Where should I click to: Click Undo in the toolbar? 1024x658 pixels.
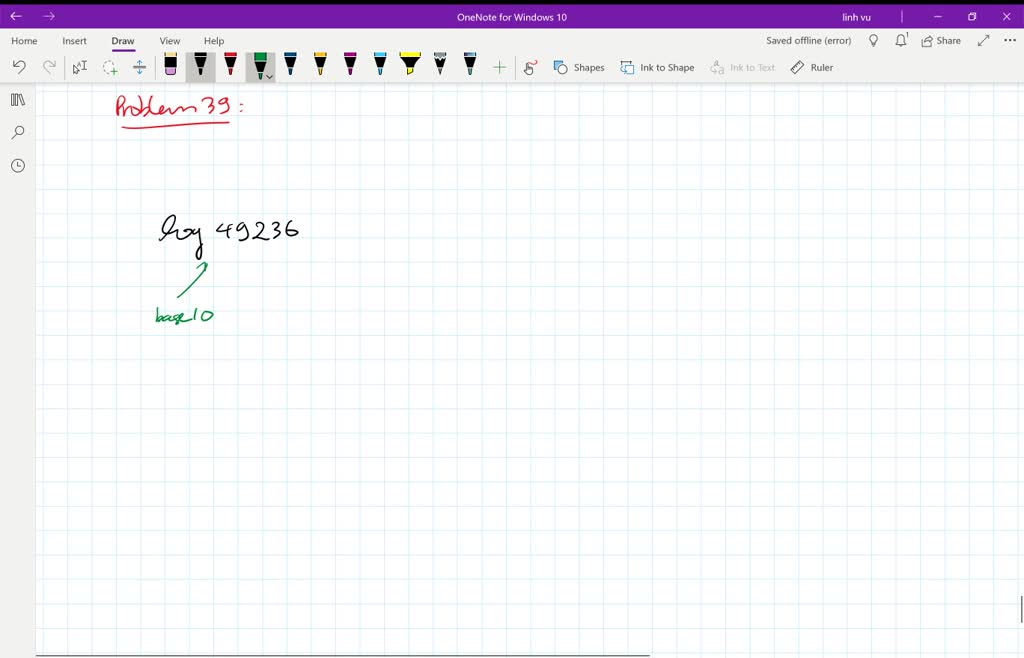(x=19, y=66)
